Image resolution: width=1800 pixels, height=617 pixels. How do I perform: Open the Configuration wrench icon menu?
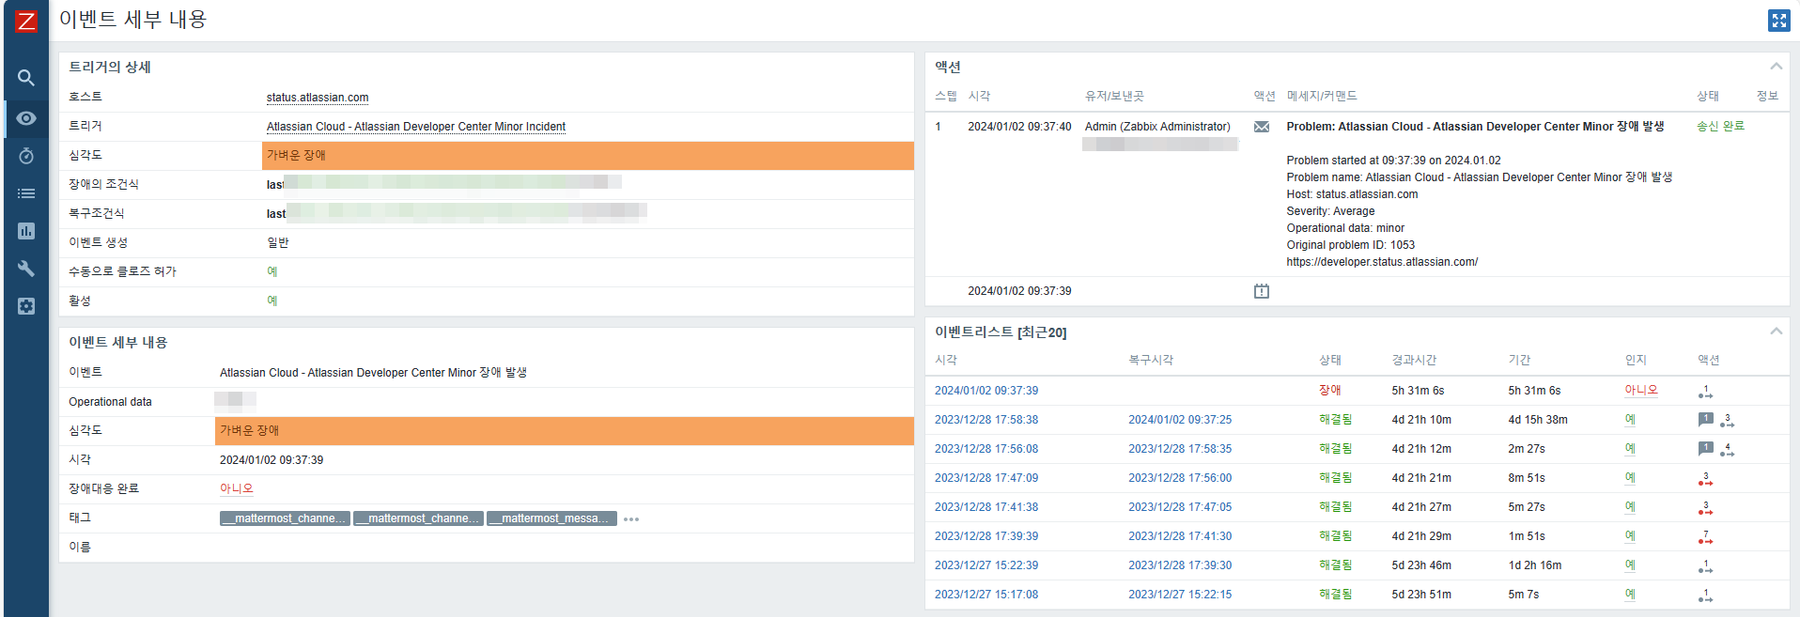26,268
